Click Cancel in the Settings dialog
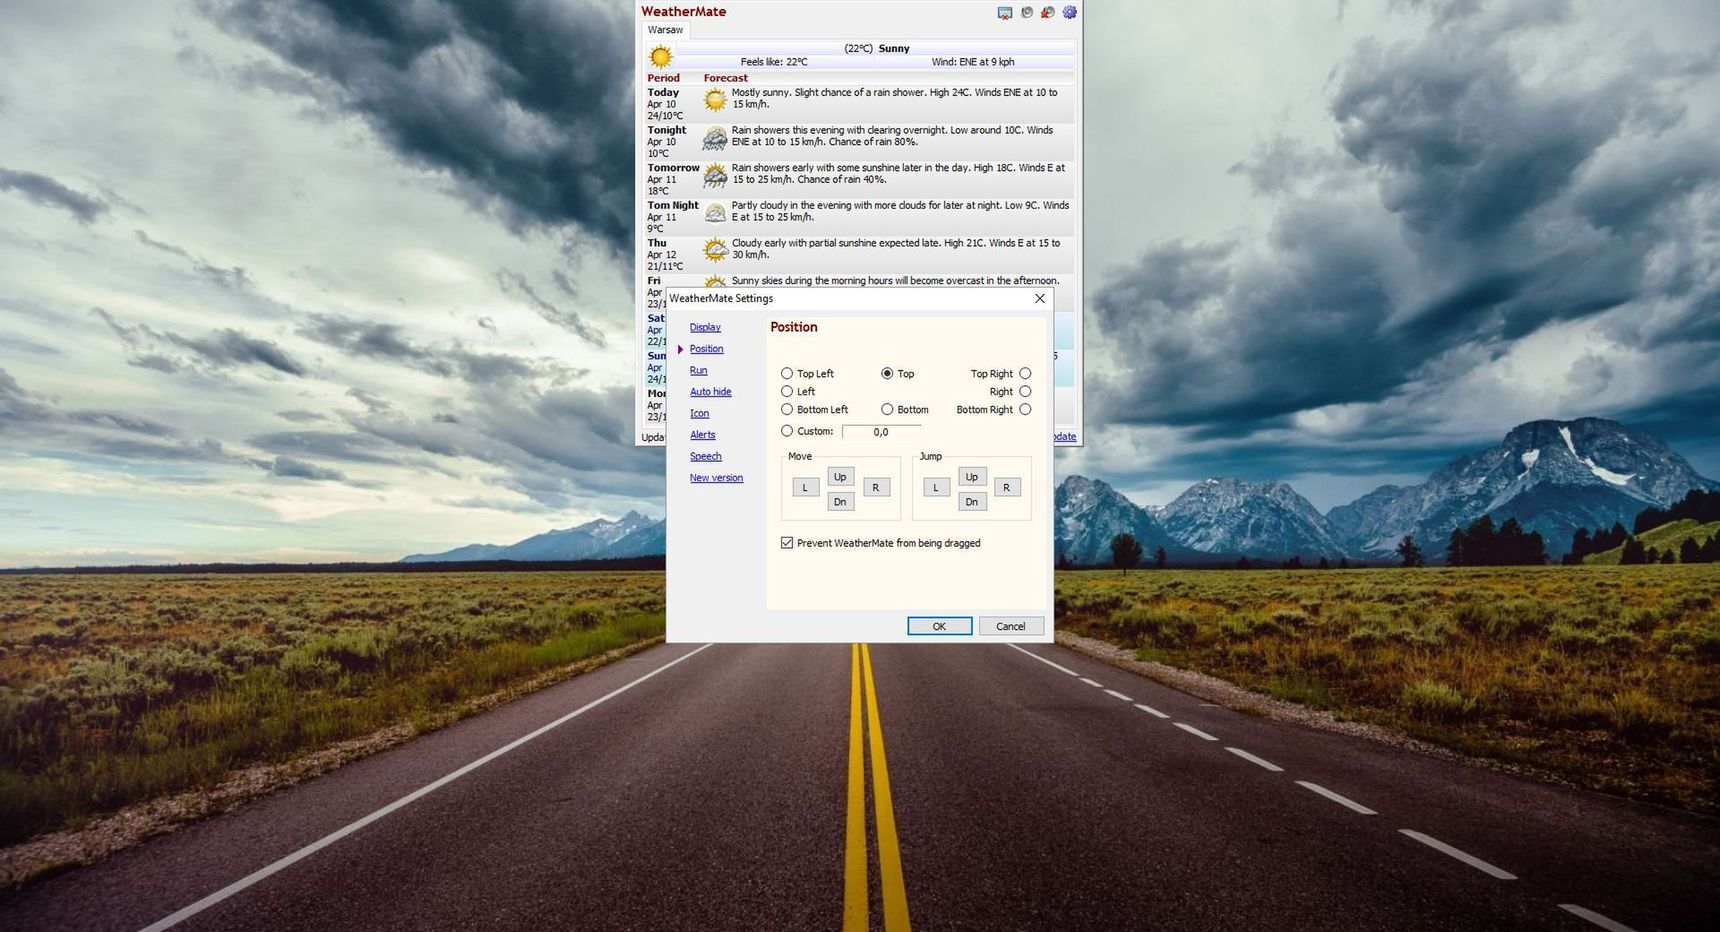Image resolution: width=1720 pixels, height=932 pixels. click(1011, 626)
